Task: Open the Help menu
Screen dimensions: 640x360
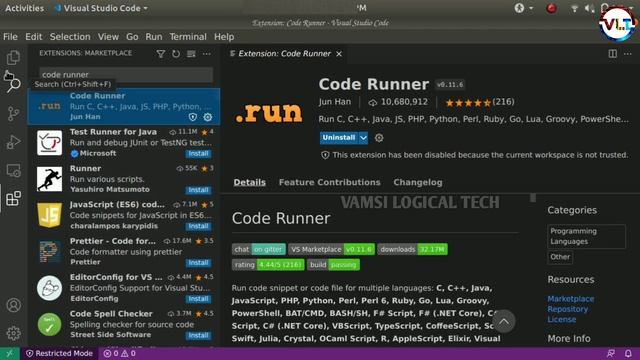Action: [x=224, y=37]
